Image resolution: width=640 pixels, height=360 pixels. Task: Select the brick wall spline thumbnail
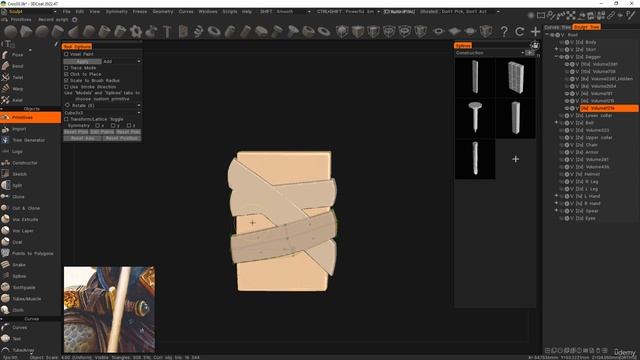516,78
